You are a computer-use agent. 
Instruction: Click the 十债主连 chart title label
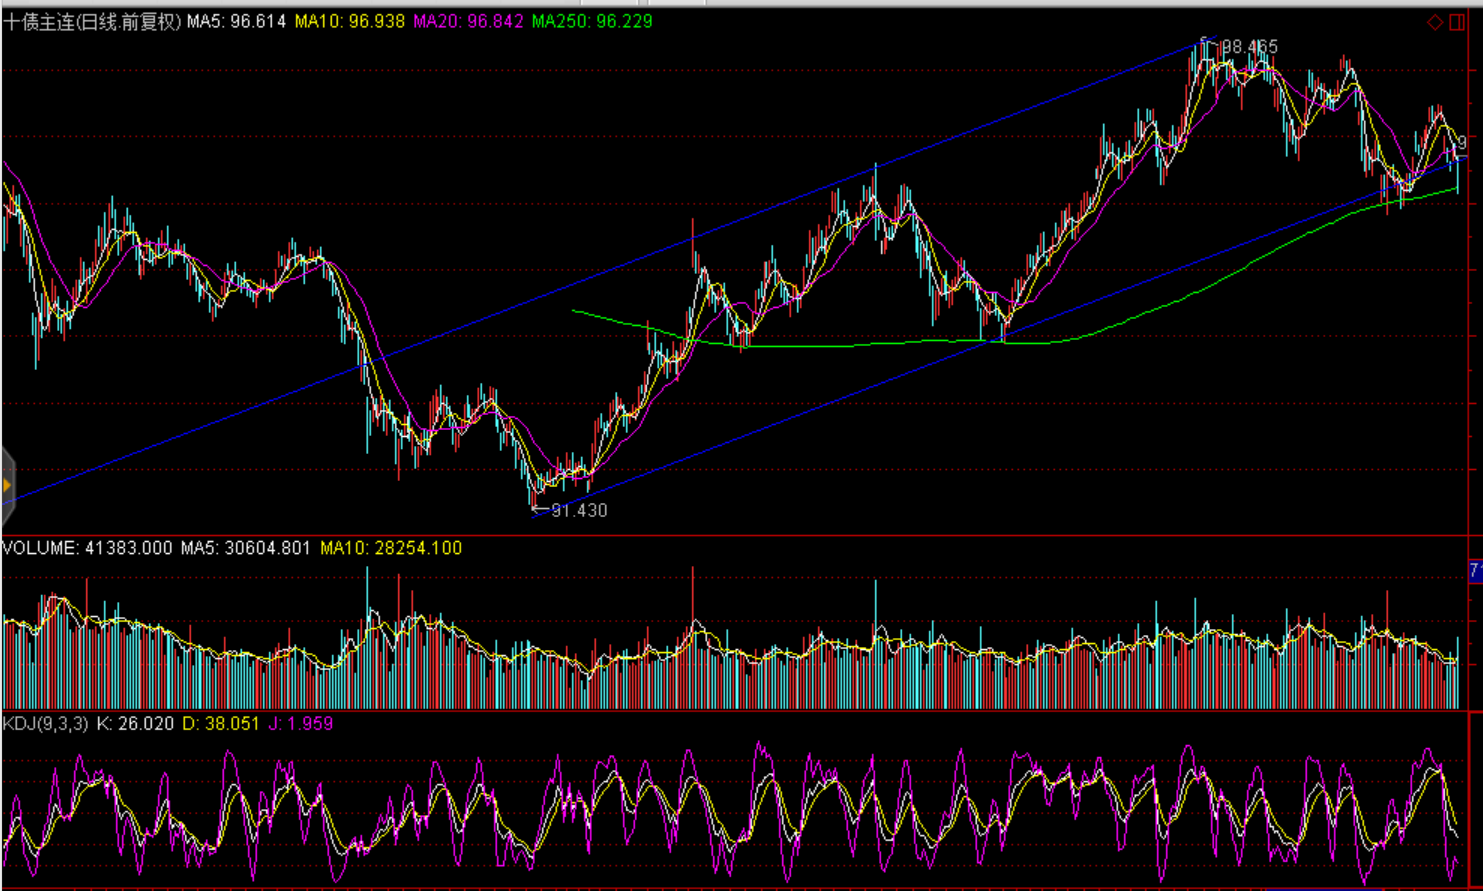pos(39,22)
